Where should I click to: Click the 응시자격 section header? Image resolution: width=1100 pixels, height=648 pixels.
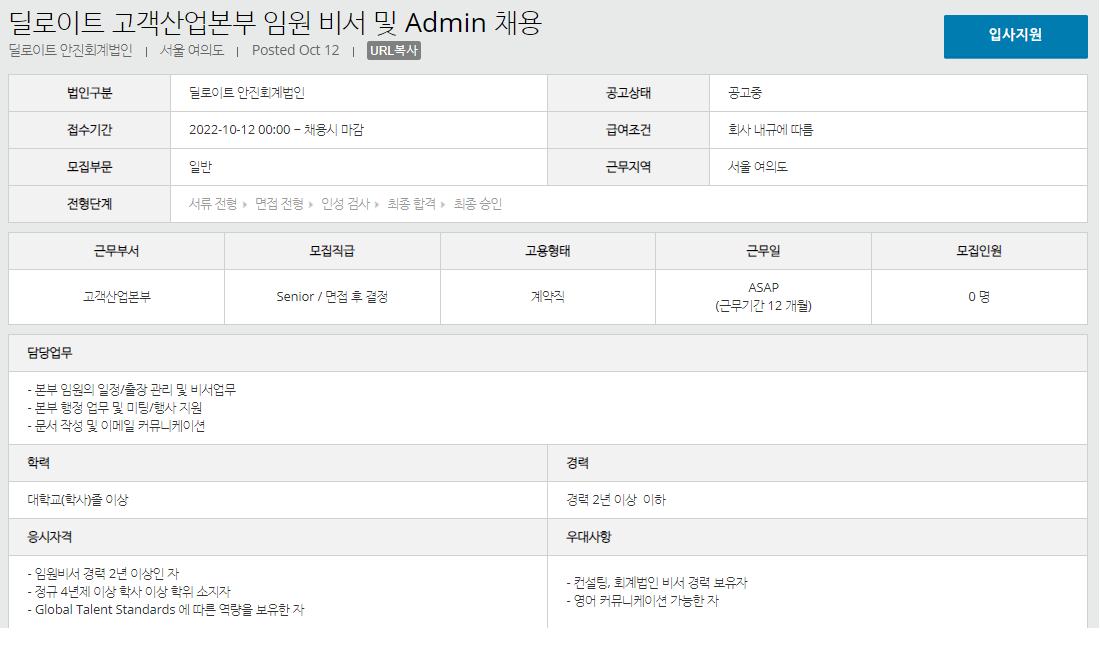tap(50, 537)
